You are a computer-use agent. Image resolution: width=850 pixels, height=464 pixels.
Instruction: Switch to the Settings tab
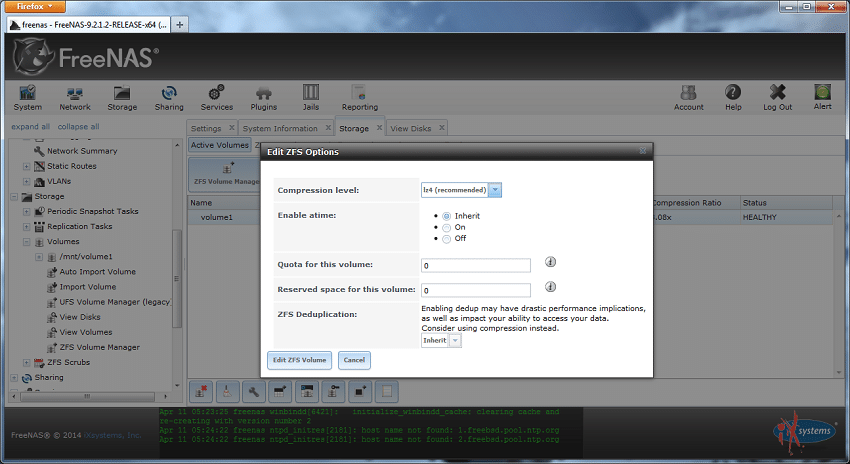pos(206,128)
